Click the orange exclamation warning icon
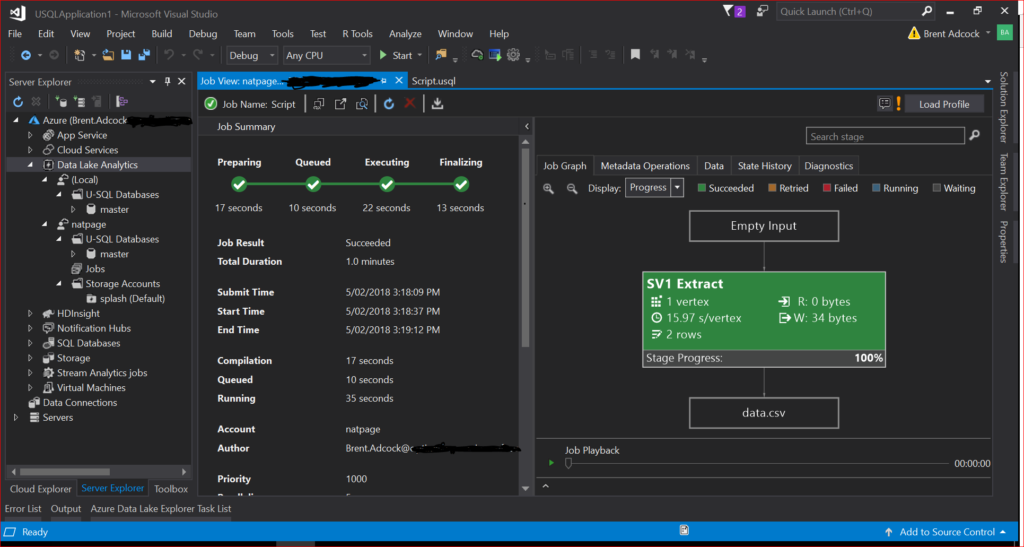The width and height of the screenshot is (1024, 547). coord(899,104)
